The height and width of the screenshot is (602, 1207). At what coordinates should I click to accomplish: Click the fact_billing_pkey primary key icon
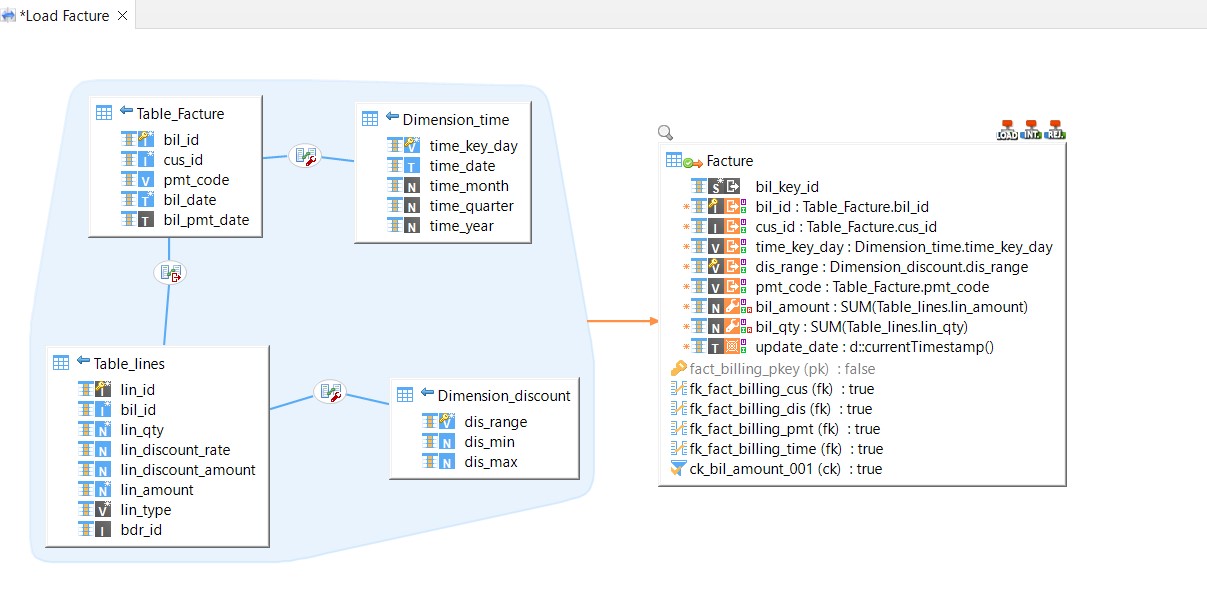[x=678, y=369]
